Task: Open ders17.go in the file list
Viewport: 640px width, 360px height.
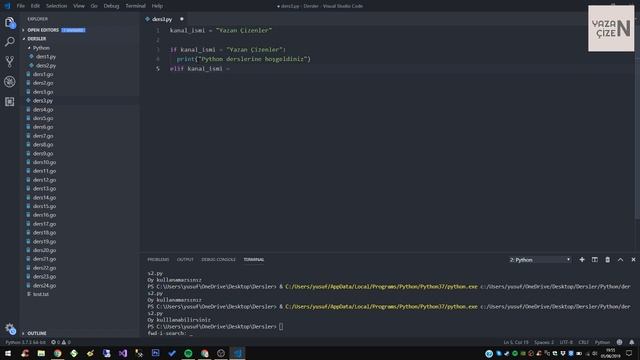Action: (x=44, y=224)
